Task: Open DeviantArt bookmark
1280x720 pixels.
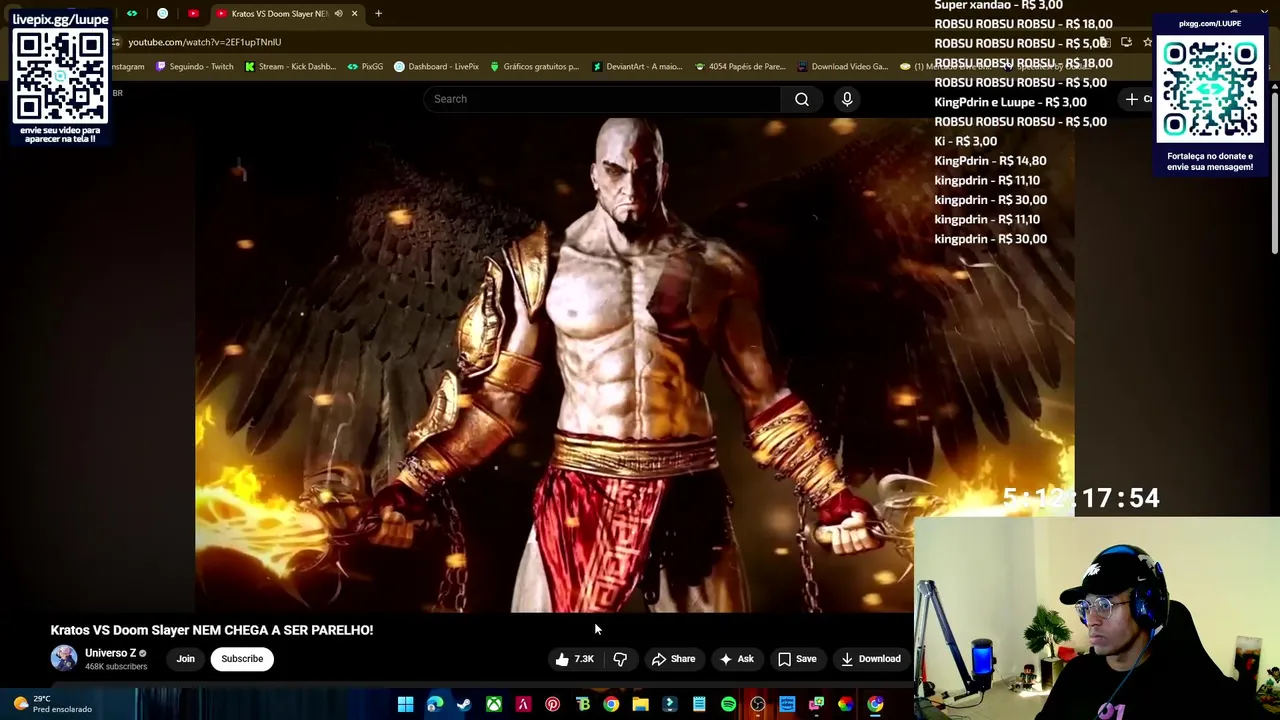Action: tap(637, 67)
